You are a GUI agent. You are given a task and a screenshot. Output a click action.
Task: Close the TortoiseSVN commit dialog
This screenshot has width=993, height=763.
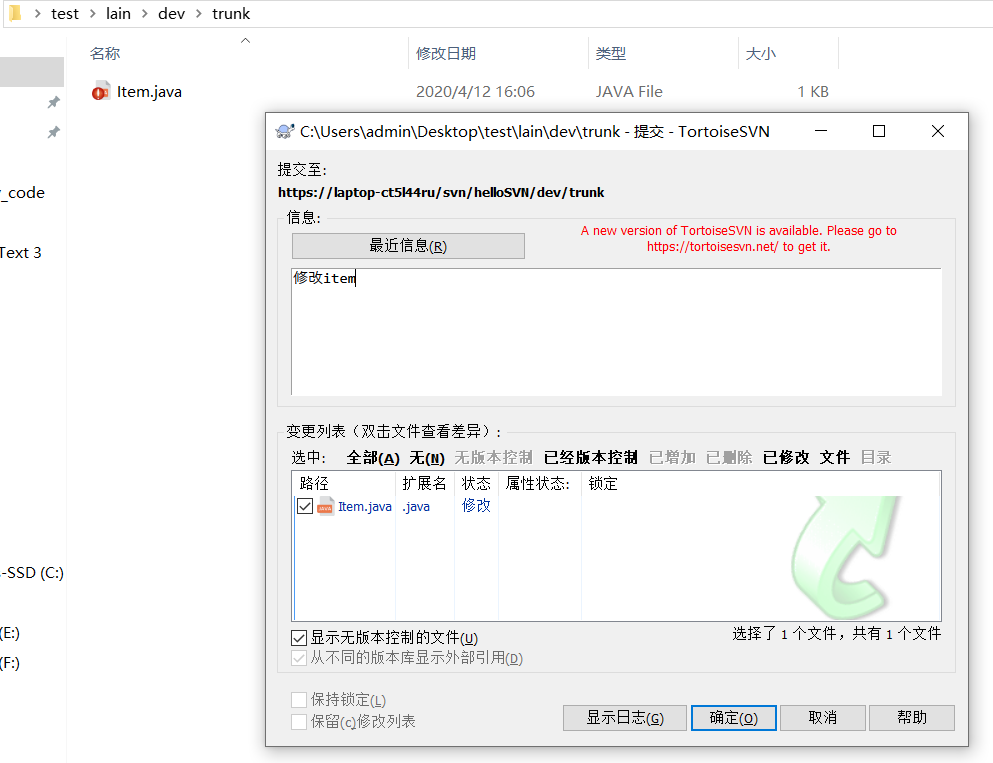pyautogui.click(x=938, y=131)
